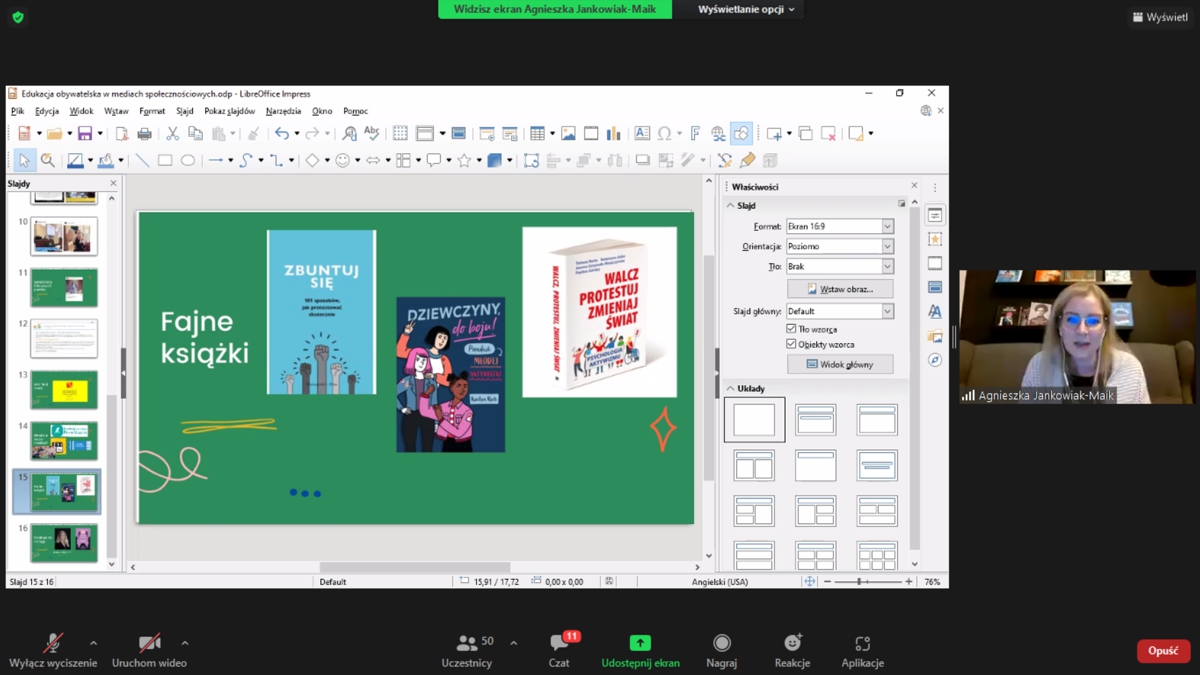Open the sidebar Styles deck icon
Viewport: 1200px width, 675px height.
point(935,311)
